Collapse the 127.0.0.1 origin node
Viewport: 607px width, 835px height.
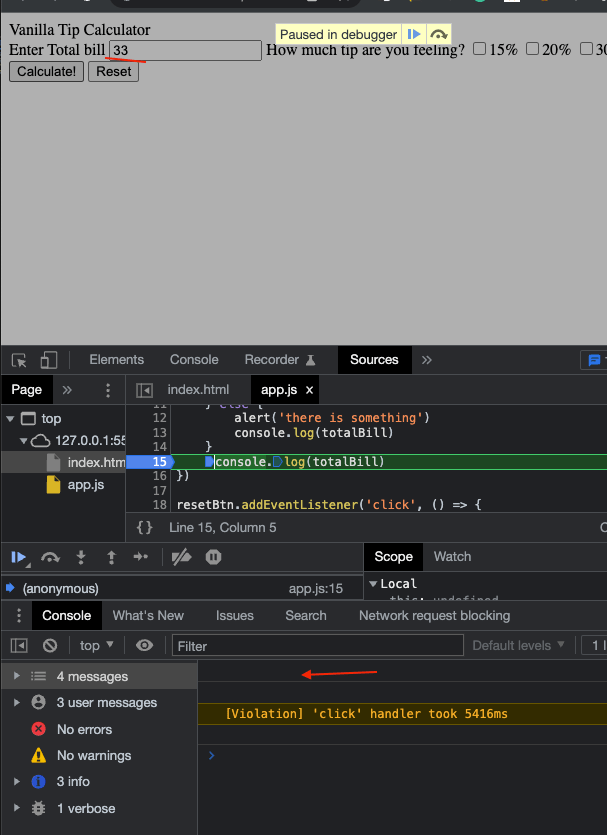(x=23, y=441)
